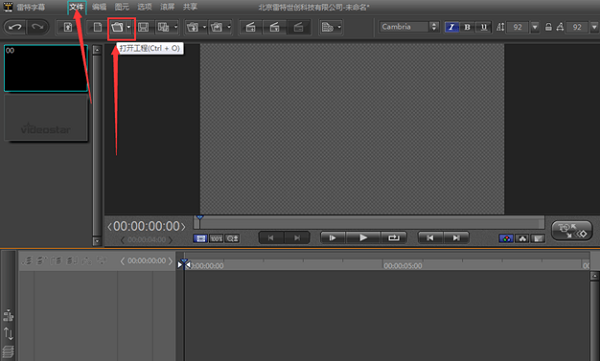The image size is (600, 361).
Task: Click the 00:00:00:00 preview timecode
Action: point(146,226)
